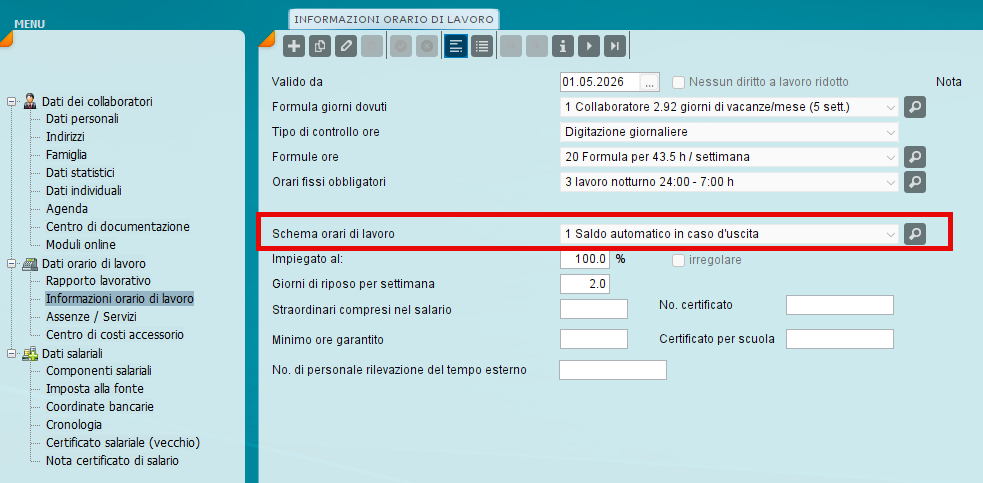Open Certificato salariale (vecchio) tree item
Image resolution: width=983 pixels, height=483 pixels.
coord(123,443)
